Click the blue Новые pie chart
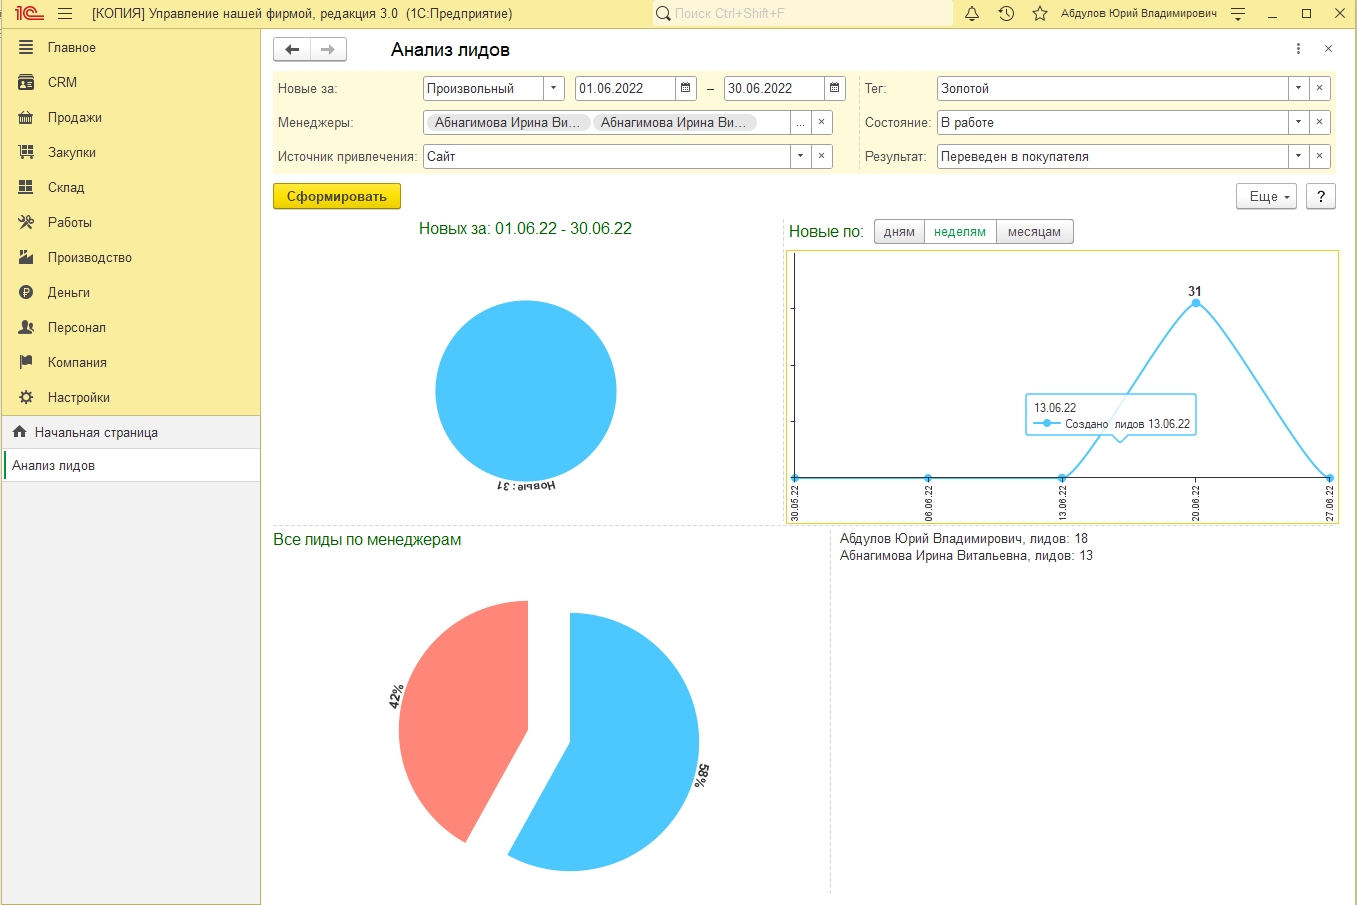1357x905 pixels. click(526, 391)
